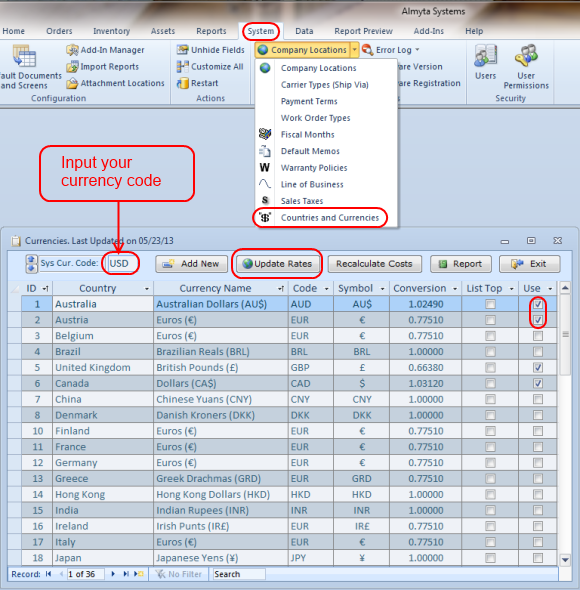Click globe icon beside Company Locations menu entry
580x590 pixels.
pos(265,68)
